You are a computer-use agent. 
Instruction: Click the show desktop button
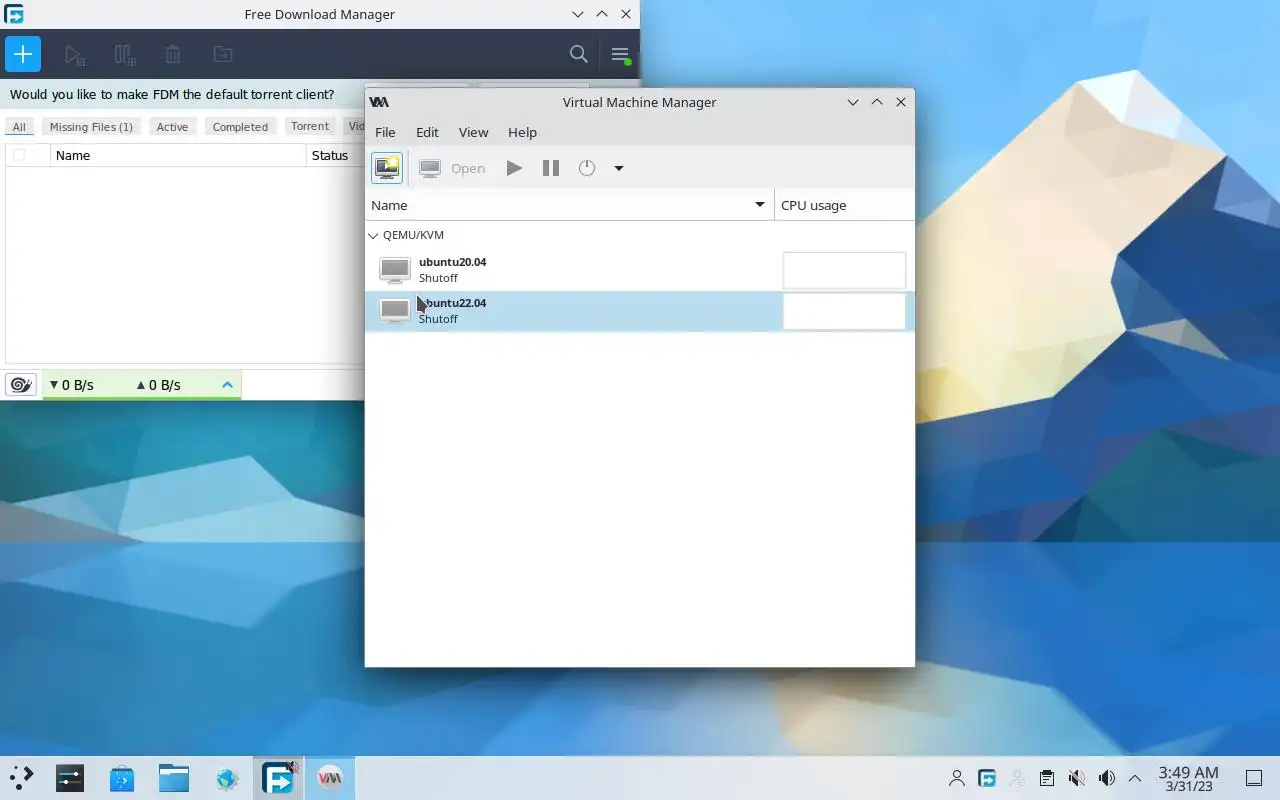pos(1253,778)
